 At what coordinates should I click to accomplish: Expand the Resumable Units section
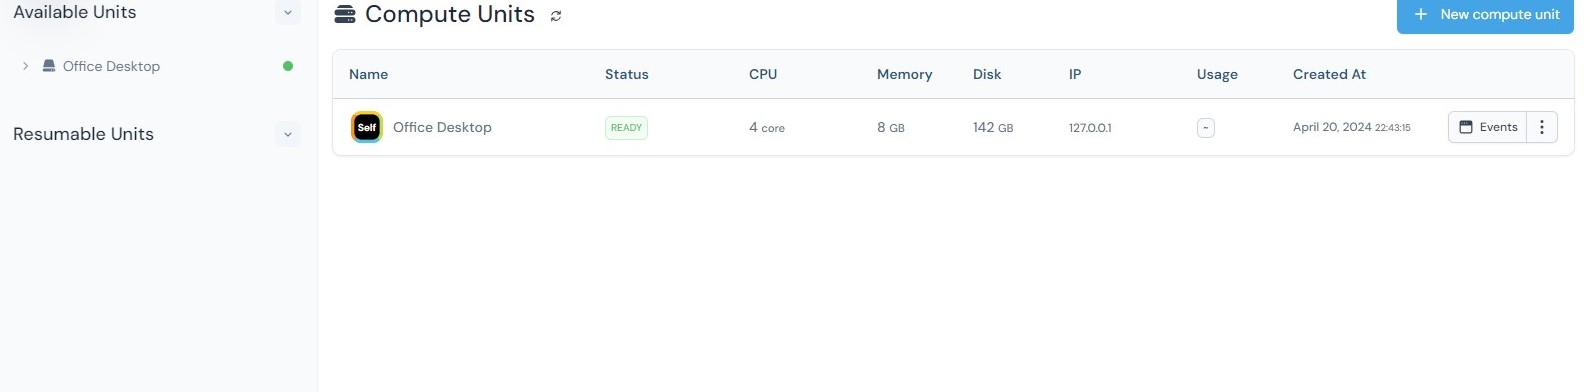[x=288, y=134]
